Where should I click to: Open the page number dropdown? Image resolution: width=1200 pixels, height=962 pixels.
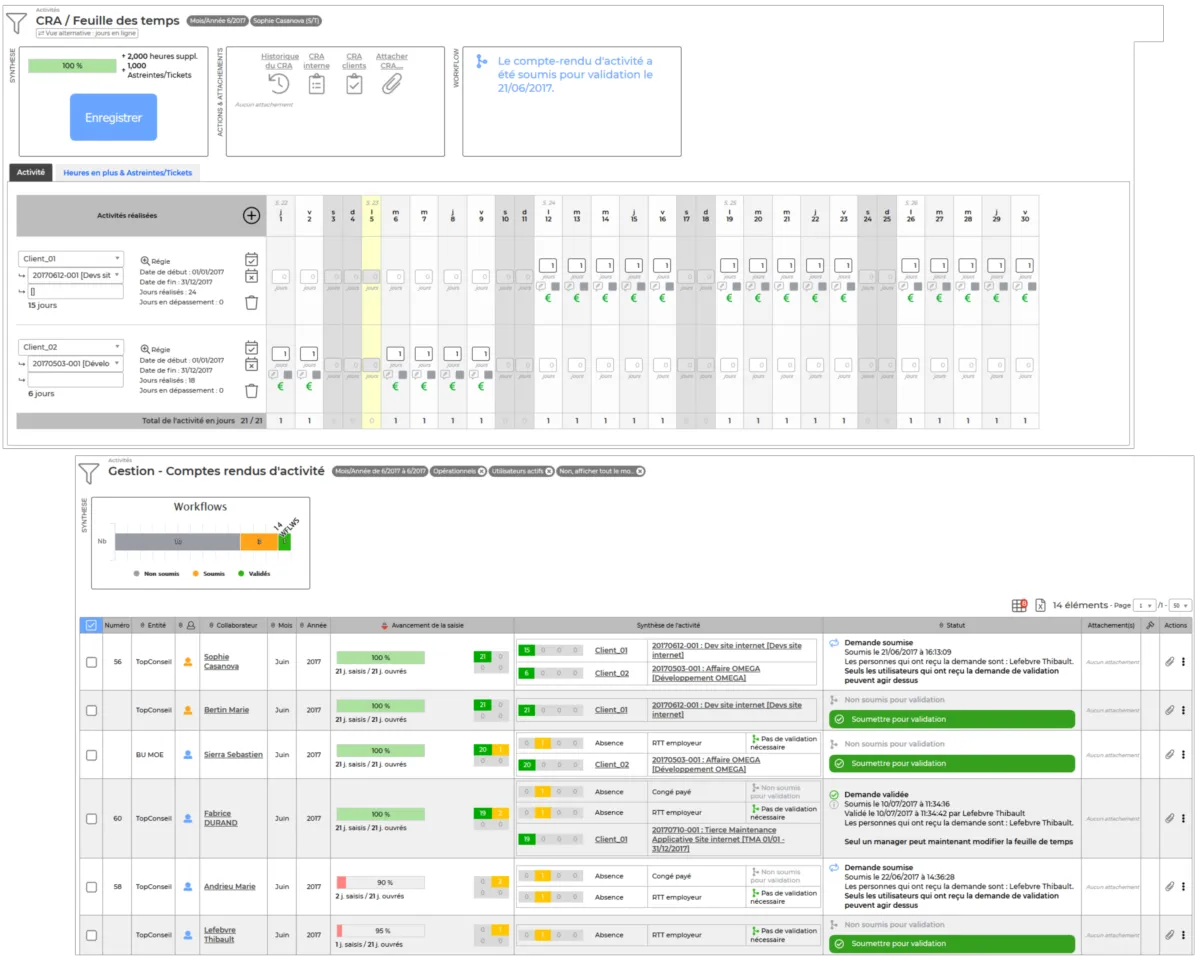[x=1145, y=605]
